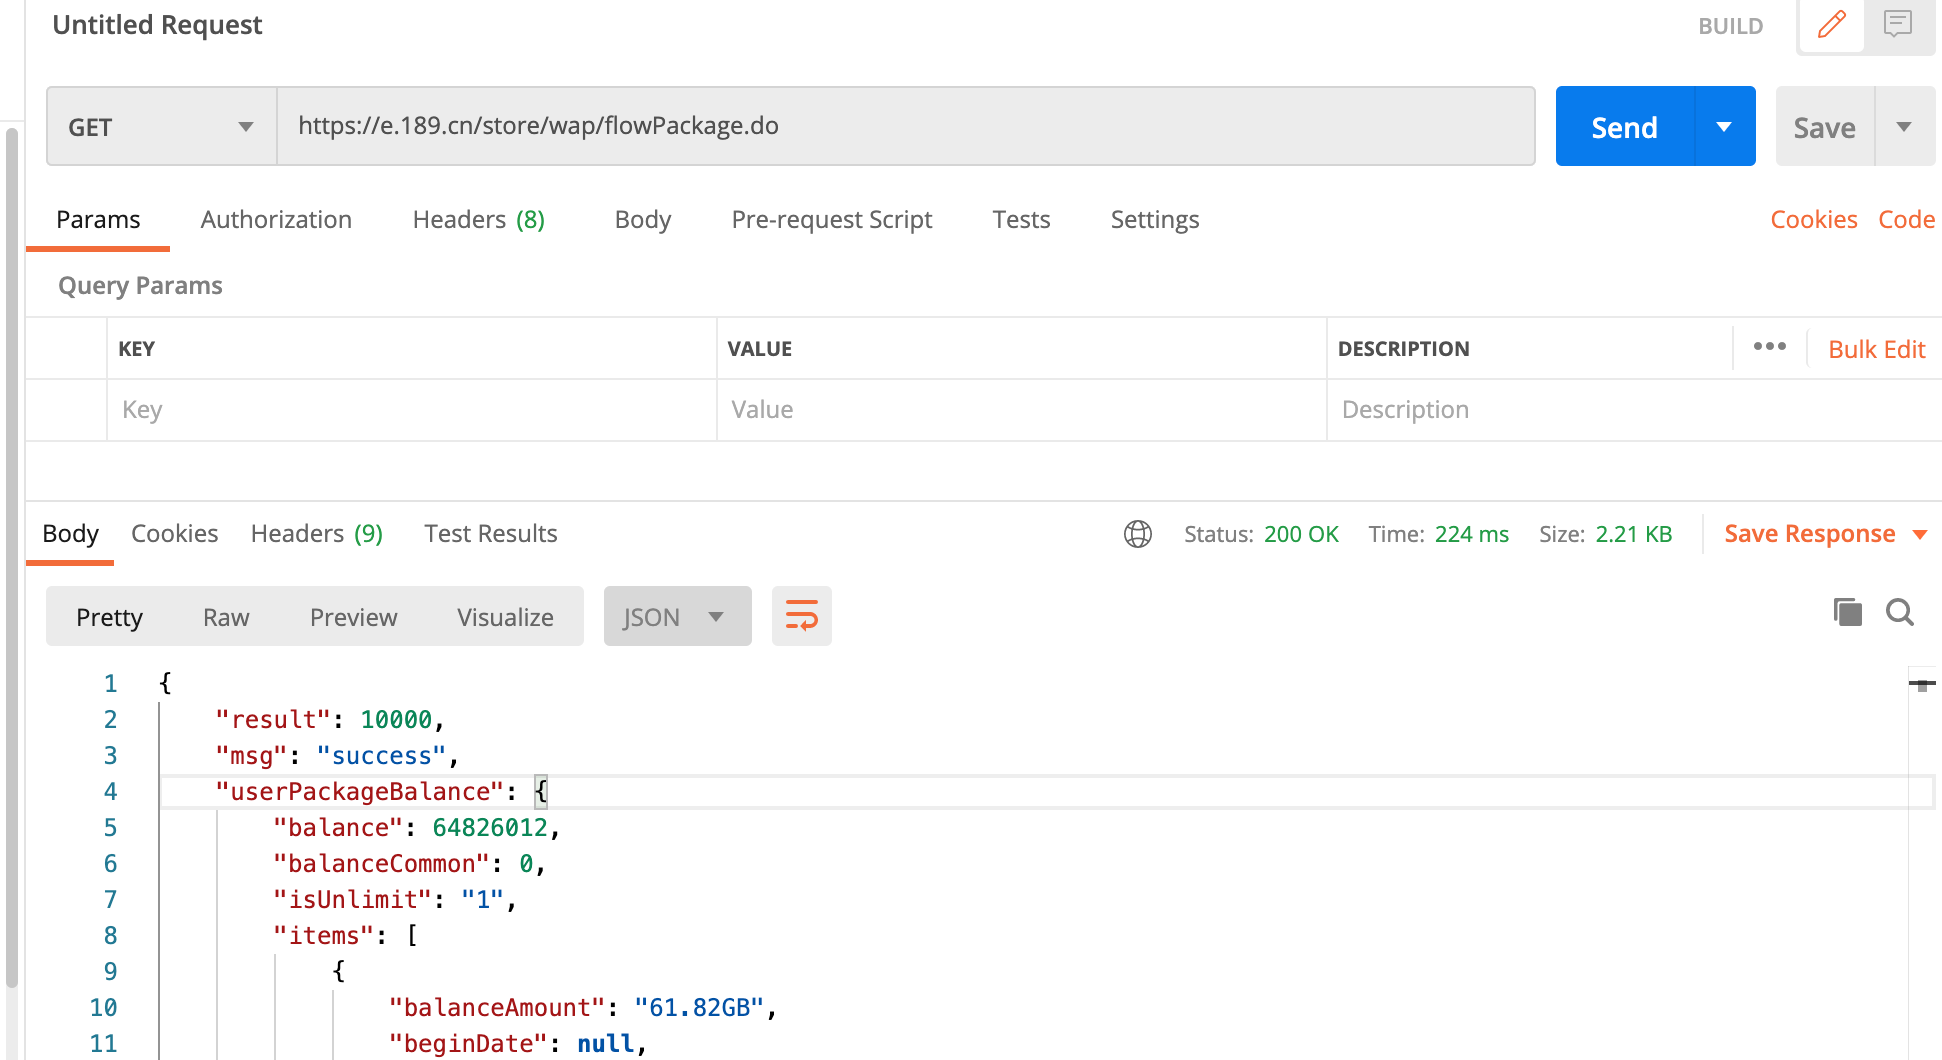Click the "userPackageBalance" key on line 4
The width and height of the screenshot is (1942, 1060).
[x=359, y=792]
